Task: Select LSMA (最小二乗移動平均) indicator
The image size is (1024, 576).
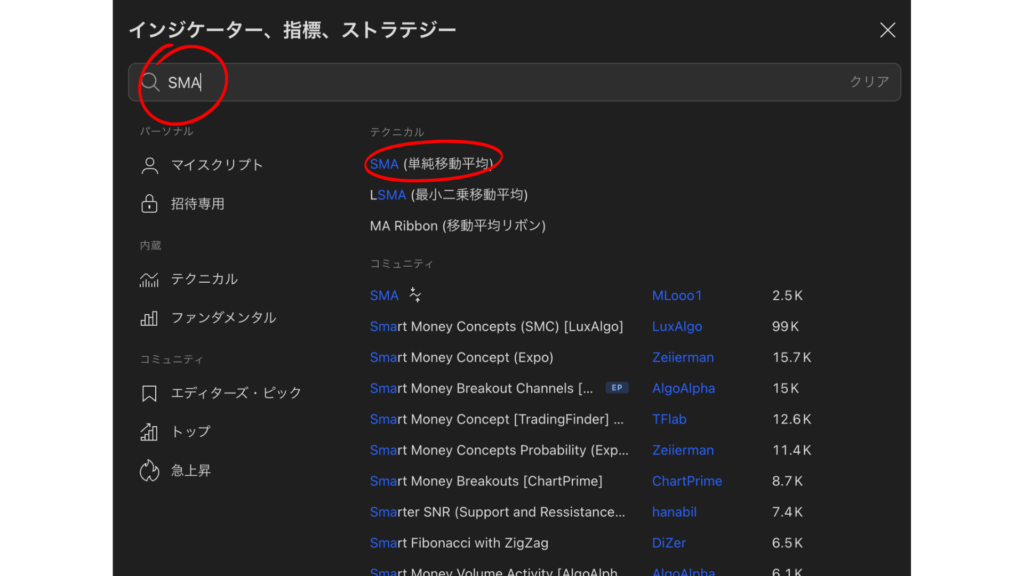Action: [448, 195]
